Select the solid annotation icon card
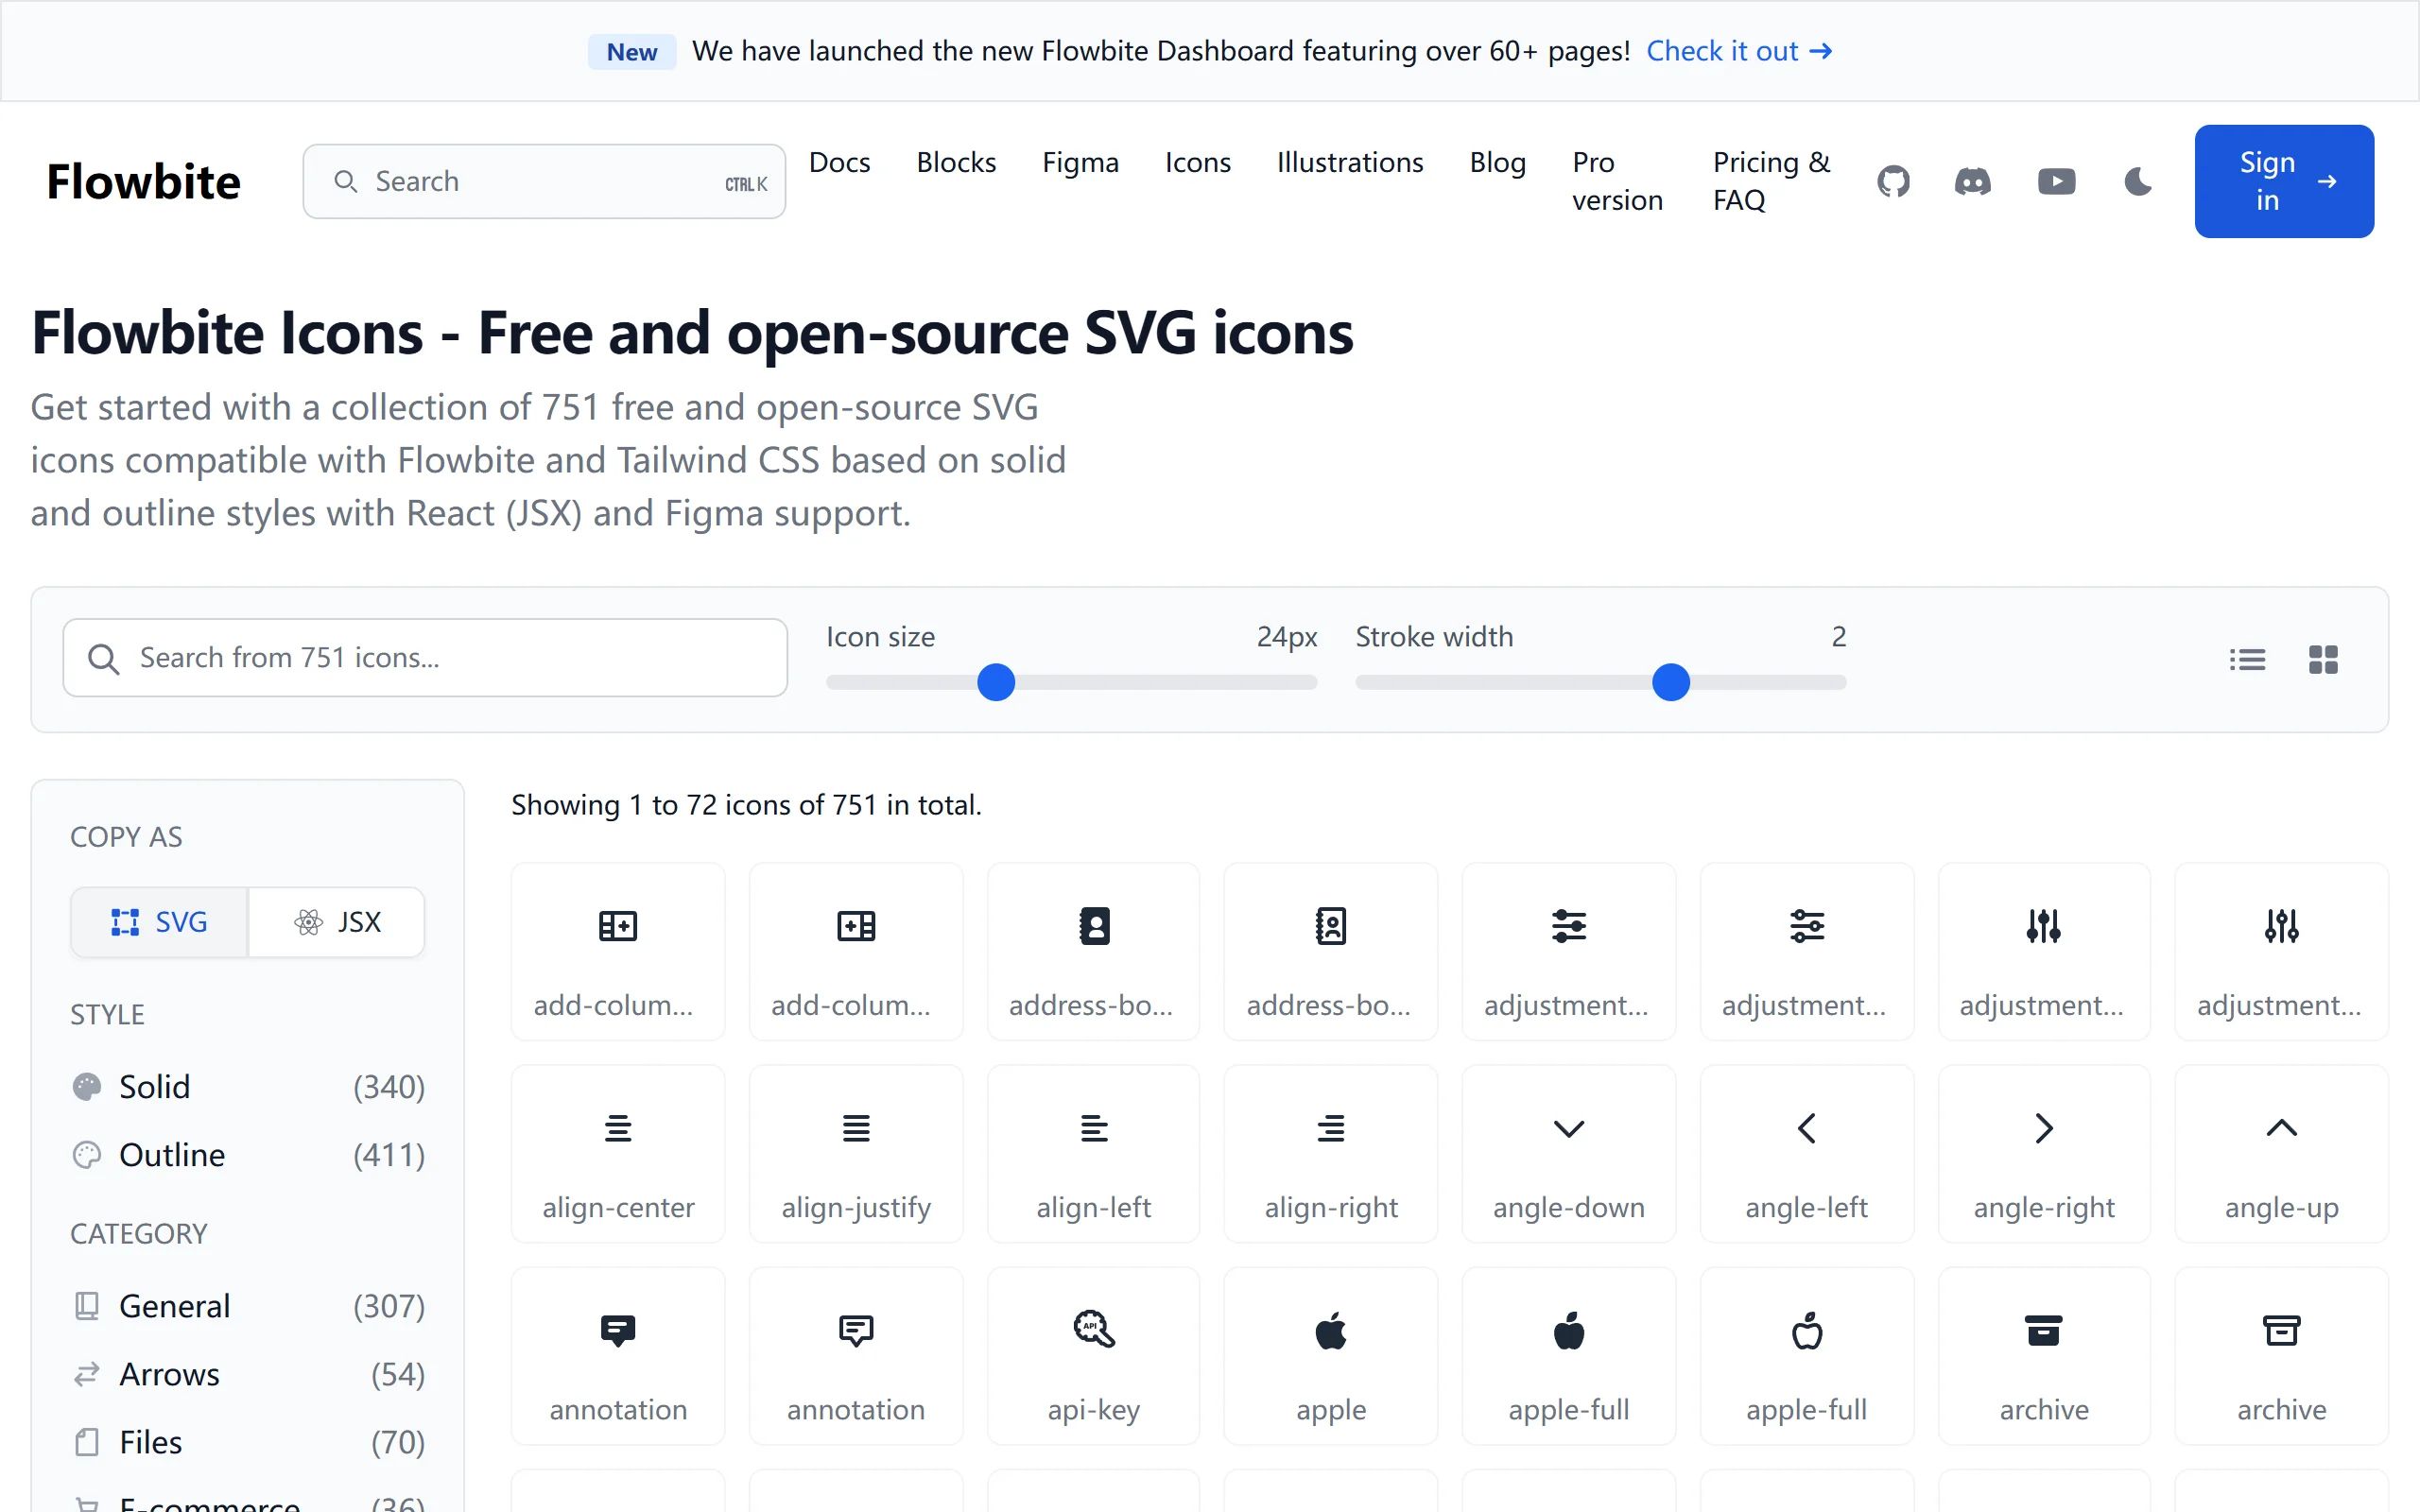Viewport: 2420px width, 1512px height. coord(618,1356)
